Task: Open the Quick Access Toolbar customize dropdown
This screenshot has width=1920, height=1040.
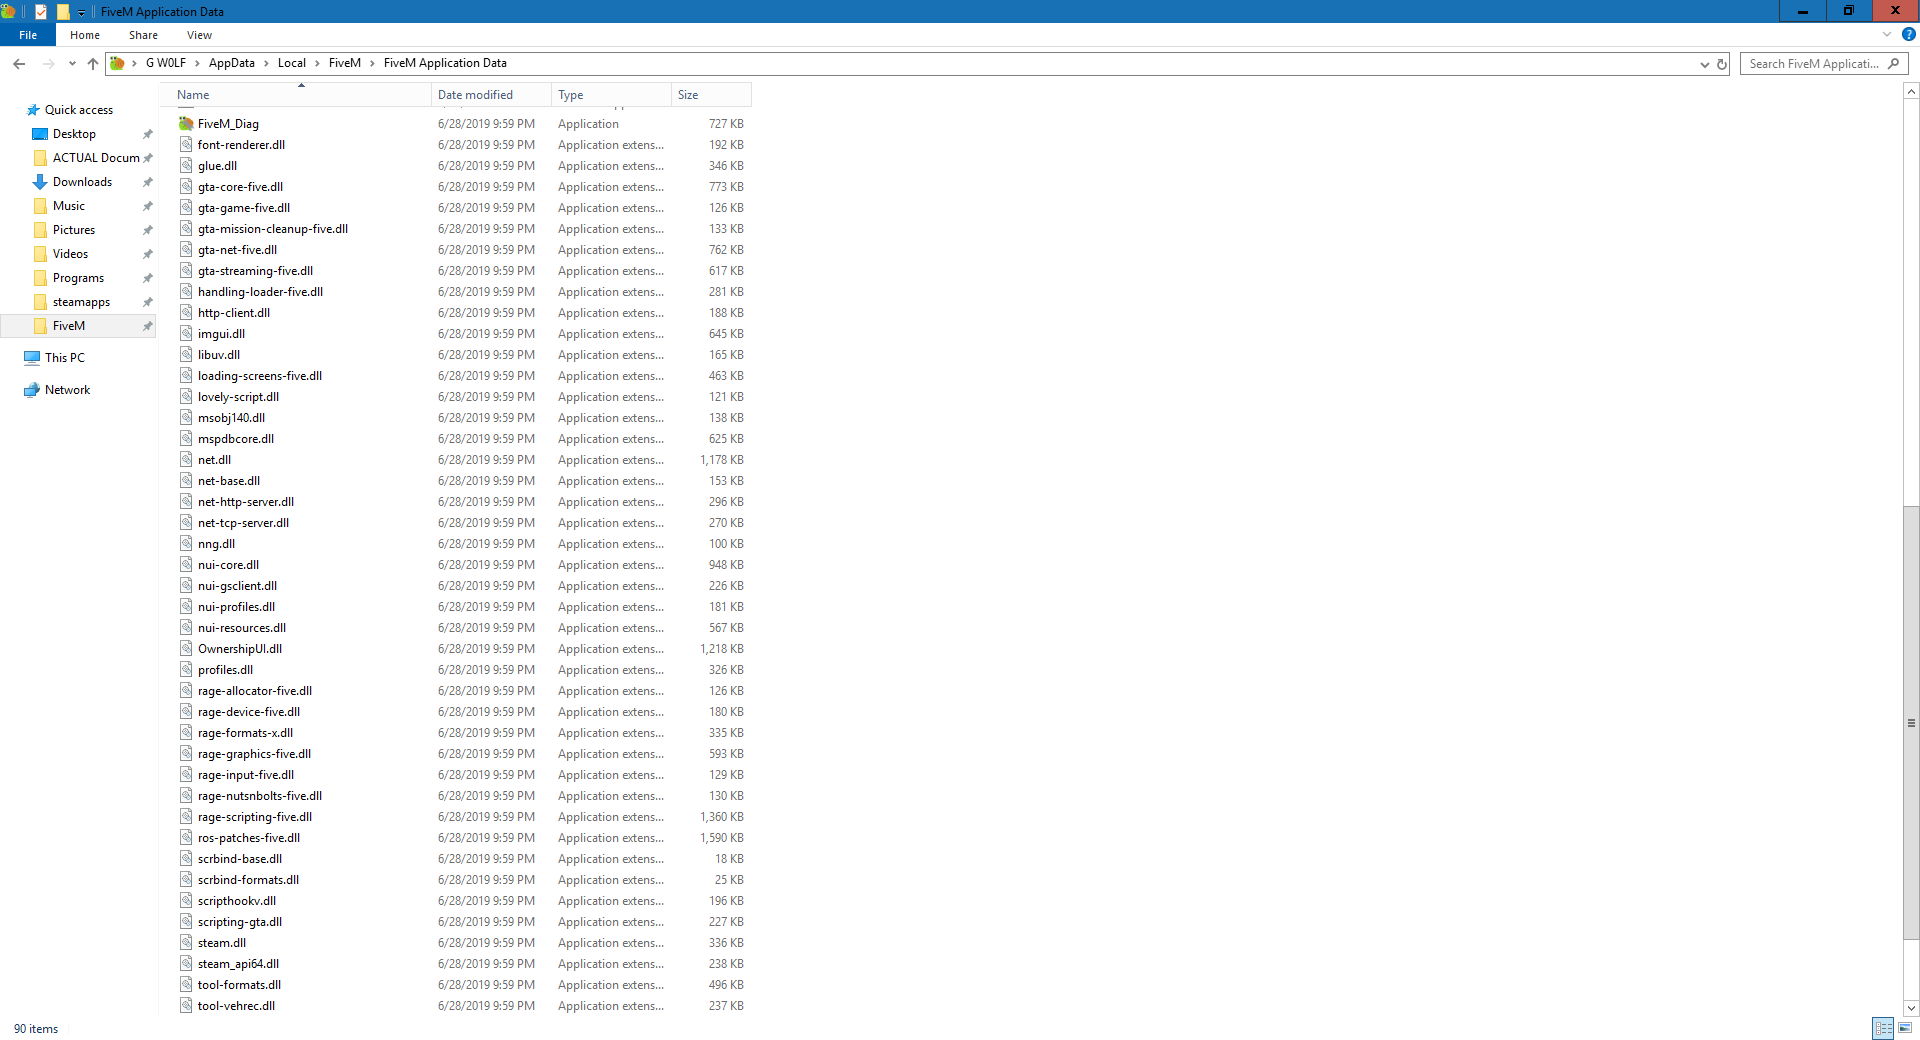Action: tap(82, 12)
